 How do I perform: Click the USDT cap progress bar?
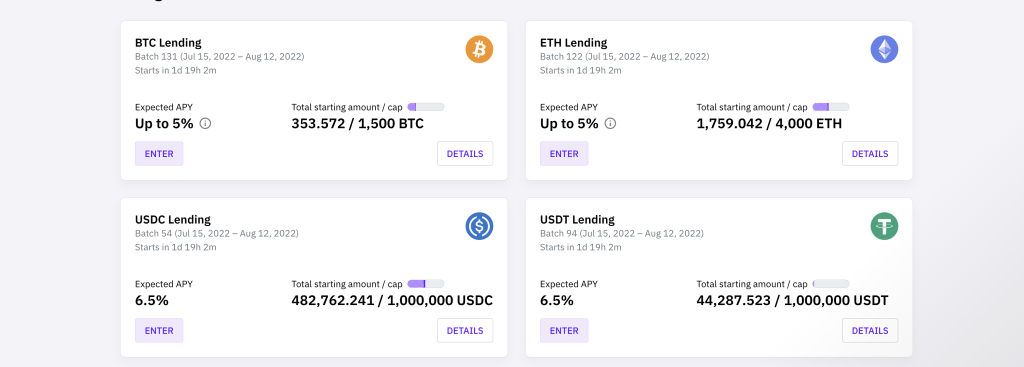(831, 284)
